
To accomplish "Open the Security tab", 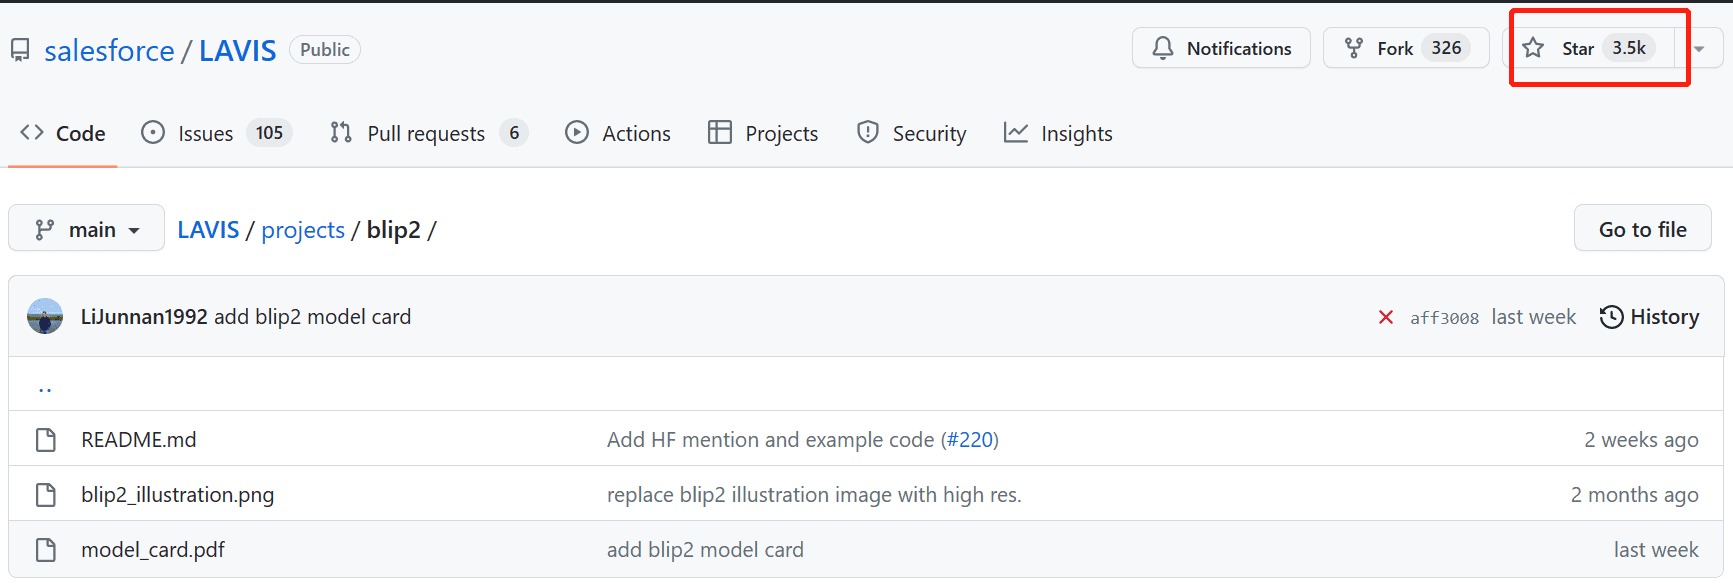I will tap(911, 133).
